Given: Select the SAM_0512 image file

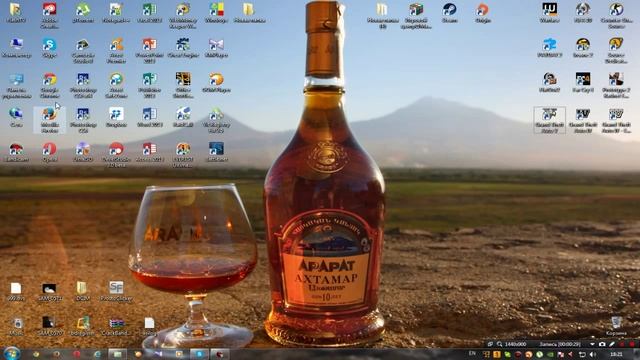Looking at the screenshot, I should pyautogui.click(x=49, y=291).
